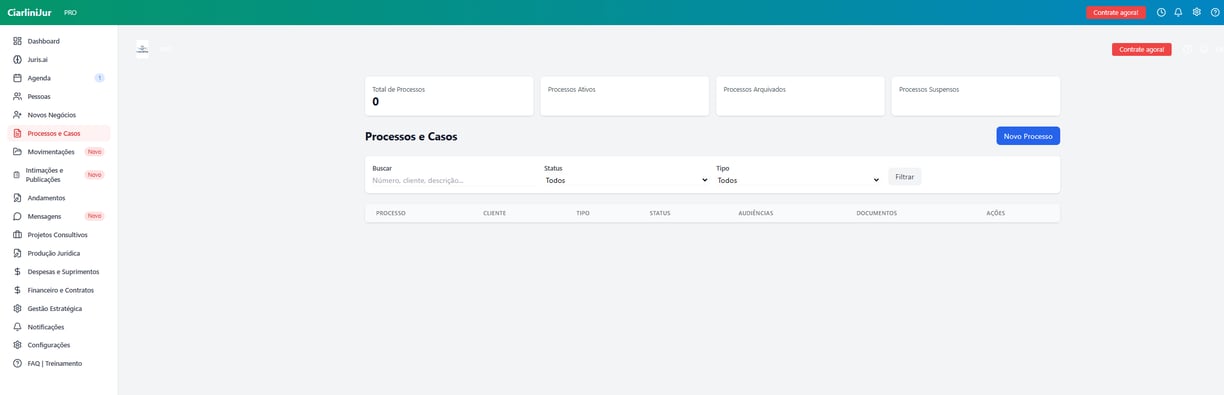This screenshot has height=395, width=1224.
Task: Click the Novo badge beside Mensagens
Action: tap(94, 216)
